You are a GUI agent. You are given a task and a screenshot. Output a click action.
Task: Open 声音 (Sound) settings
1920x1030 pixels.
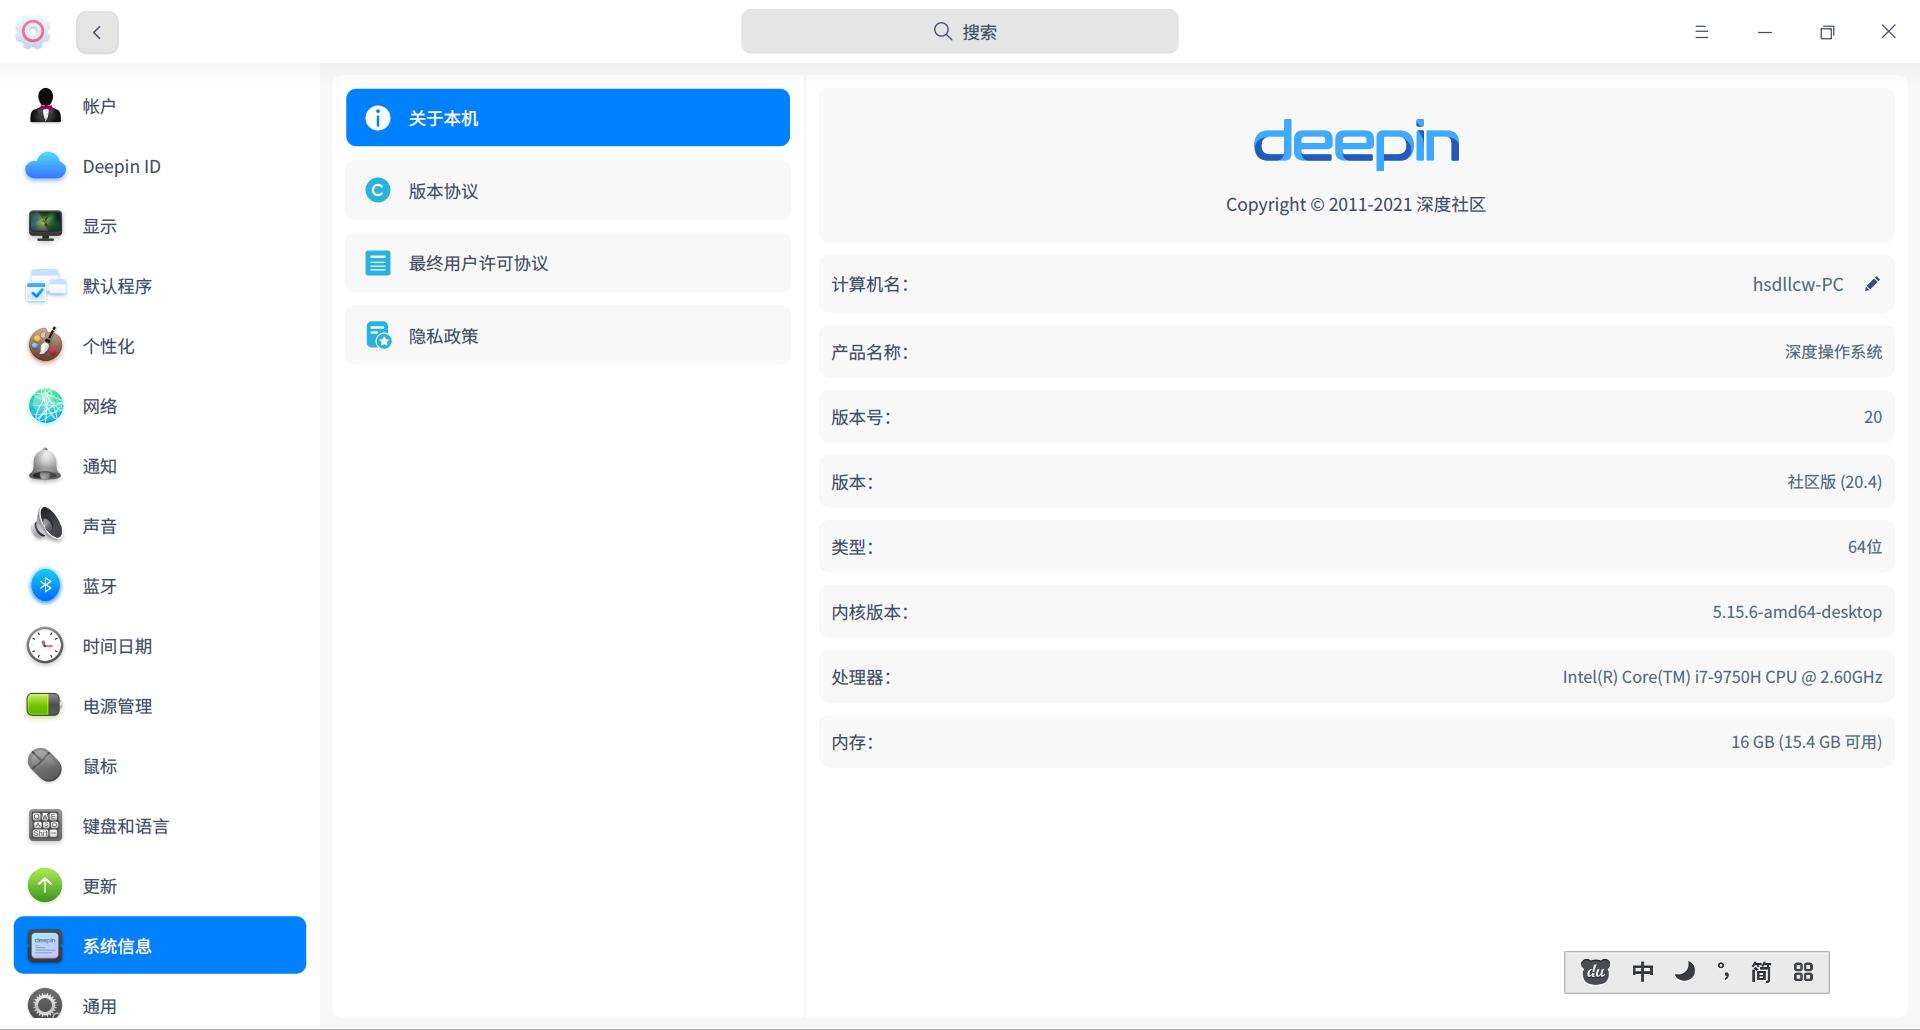(x=100, y=526)
